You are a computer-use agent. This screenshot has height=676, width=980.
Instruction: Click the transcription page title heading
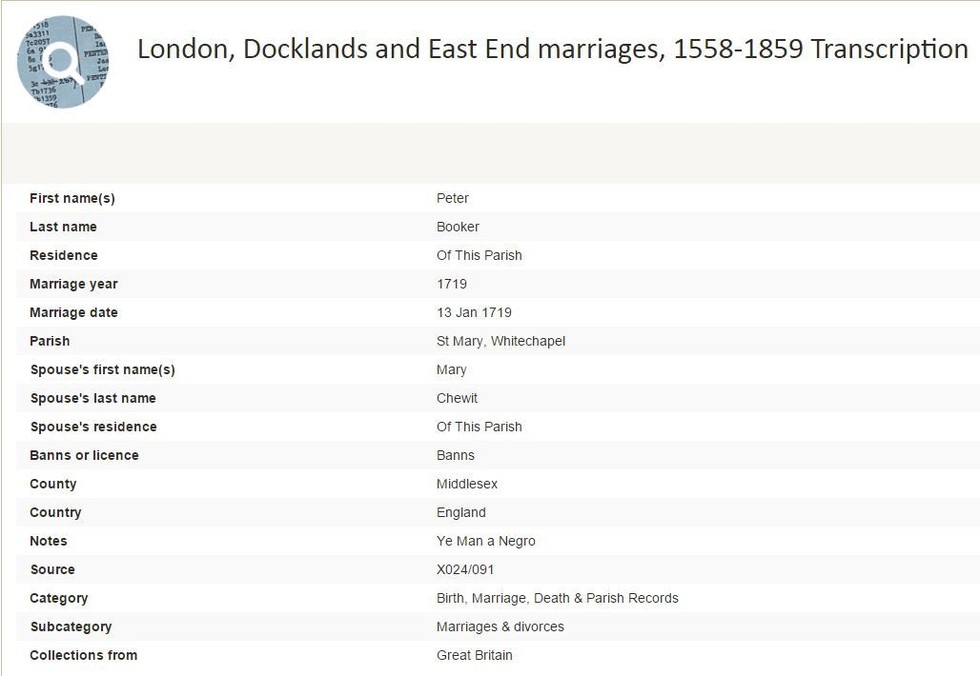[x=552, y=49]
